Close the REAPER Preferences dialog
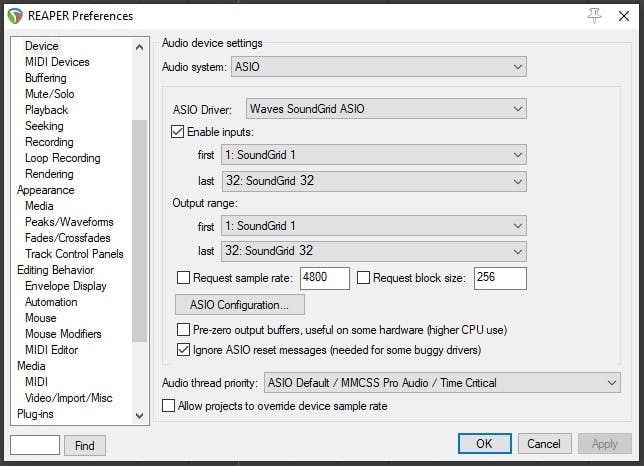The image size is (644, 466). click(x=623, y=16)
